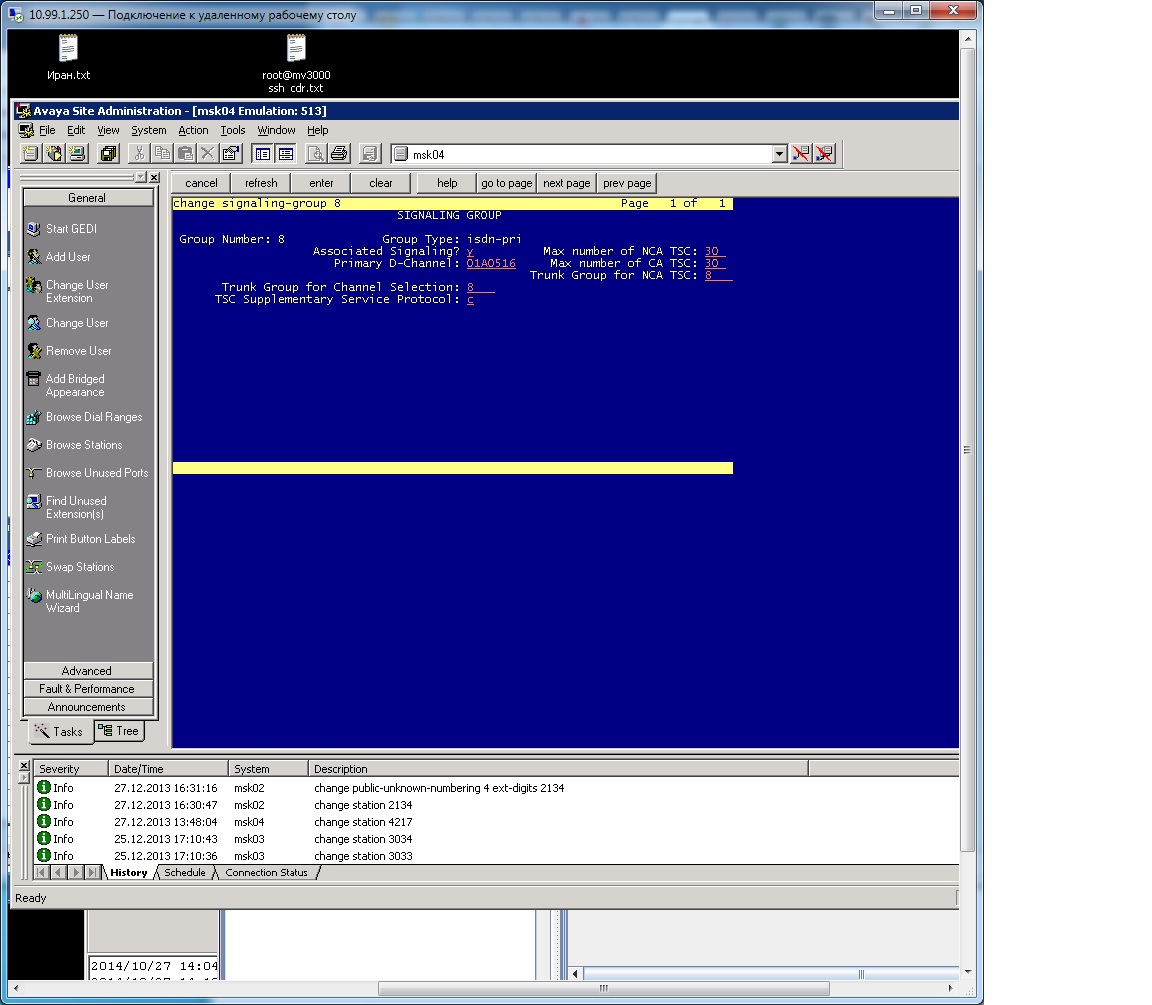
Task: Select the Add Bridged Appearance task
Action: click(x=65, y=385)
